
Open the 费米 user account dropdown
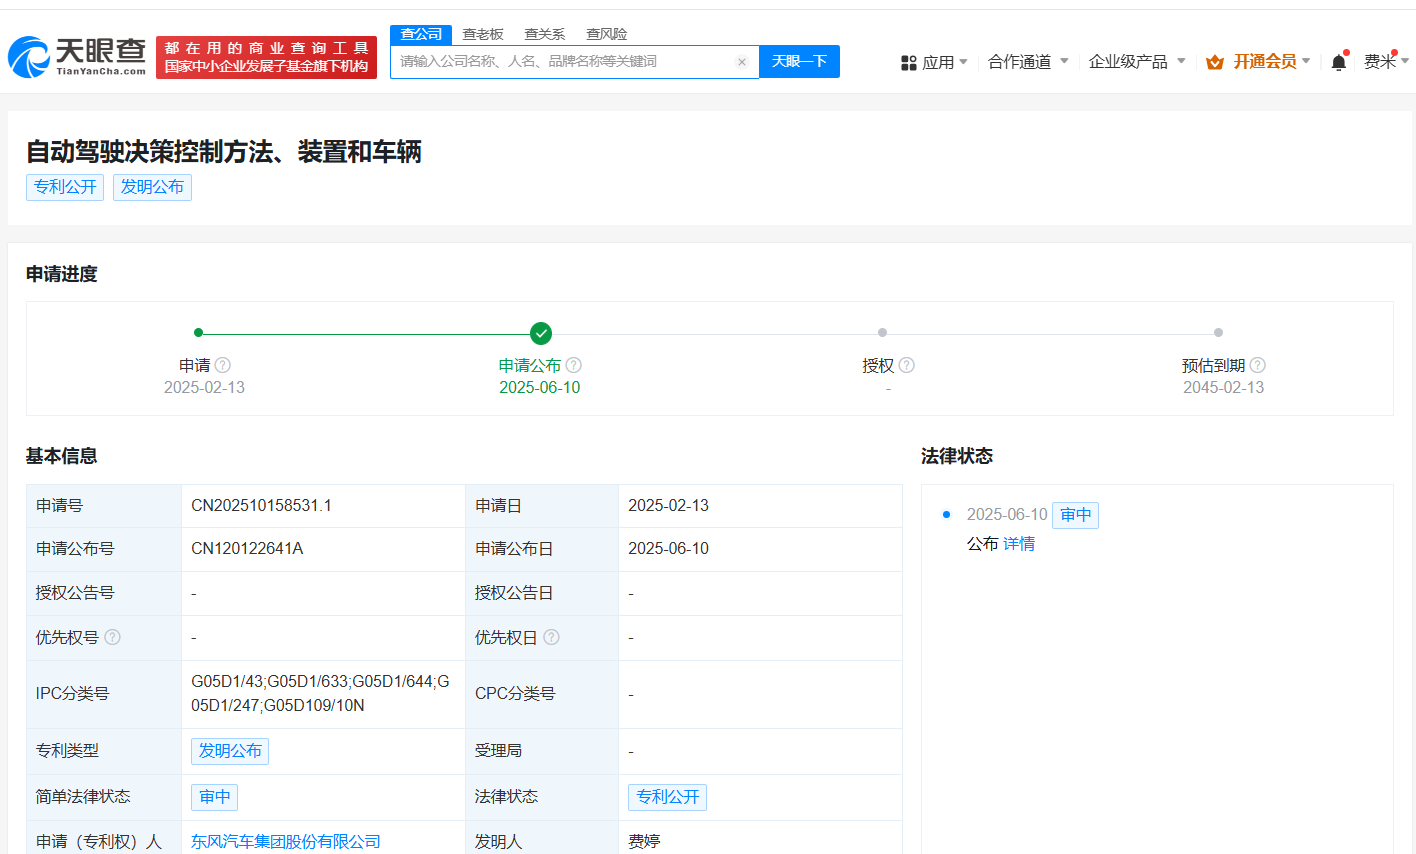pyautogui.click(x=1386, y=62)
